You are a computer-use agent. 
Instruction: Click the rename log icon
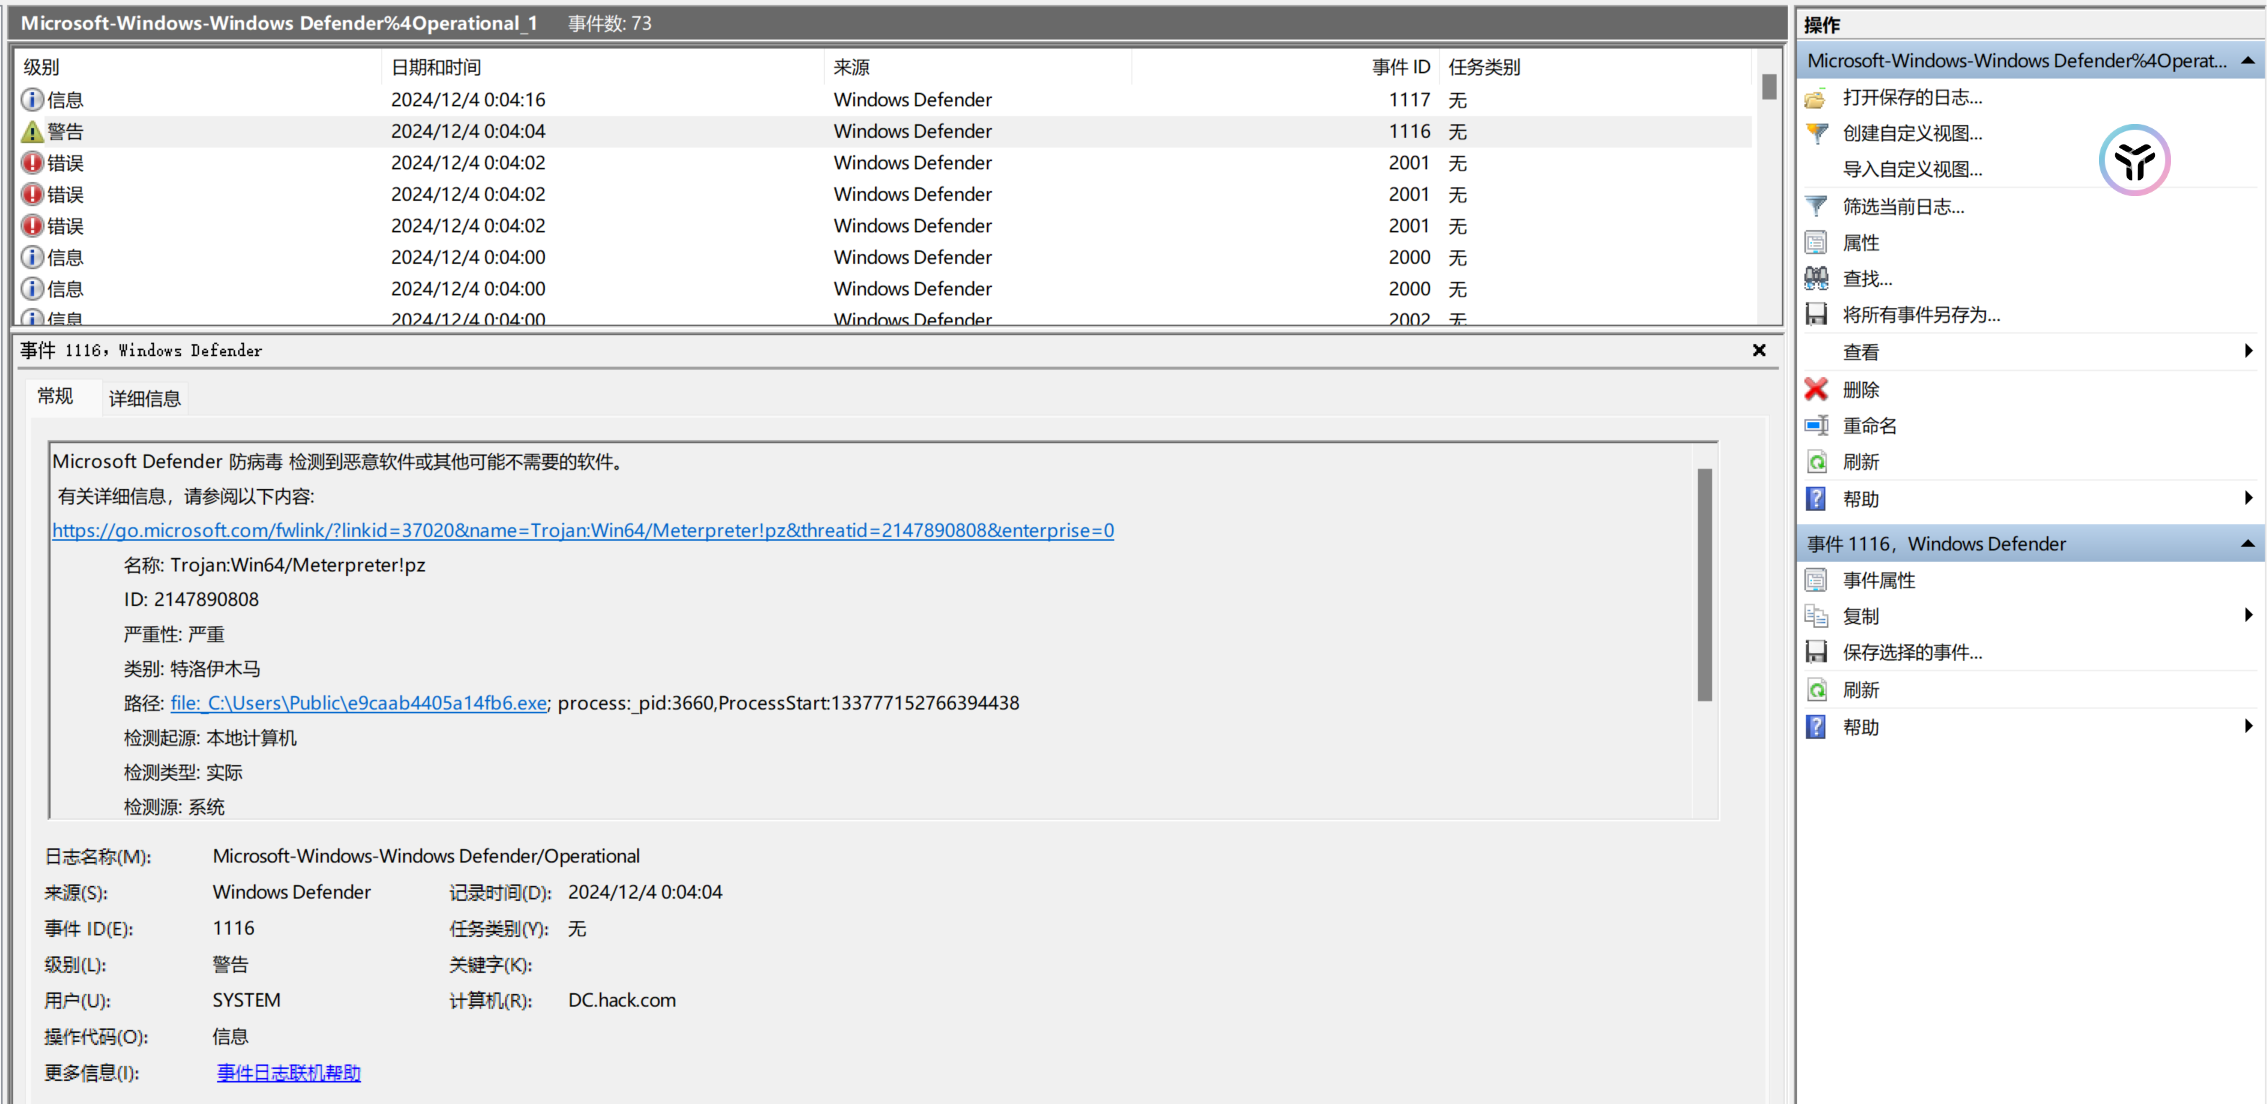pyautogui.click(x=1816, y=426)
